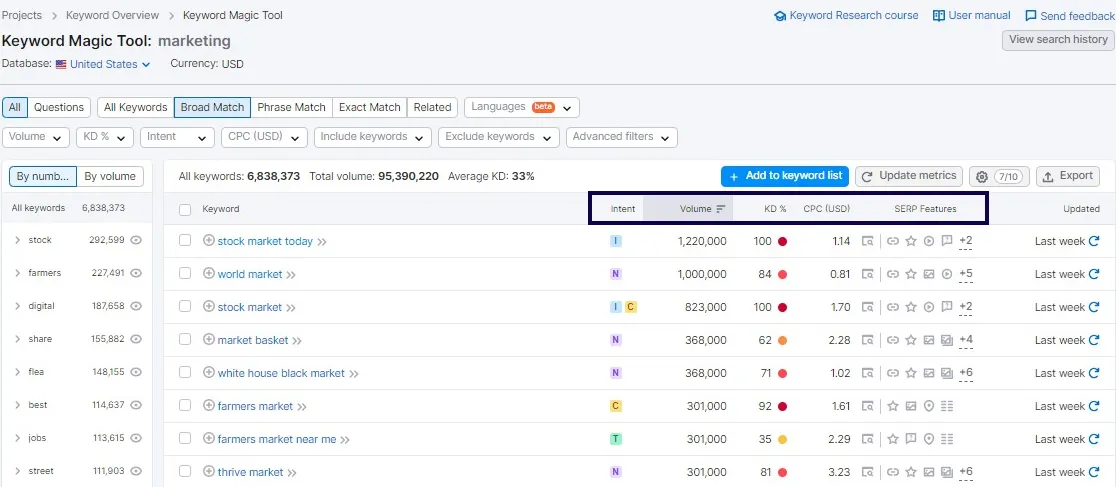The height and width of the screenshot is (487, 1116).
Task: Open the Advanced filters dropdown
Action: coord(621,137)
